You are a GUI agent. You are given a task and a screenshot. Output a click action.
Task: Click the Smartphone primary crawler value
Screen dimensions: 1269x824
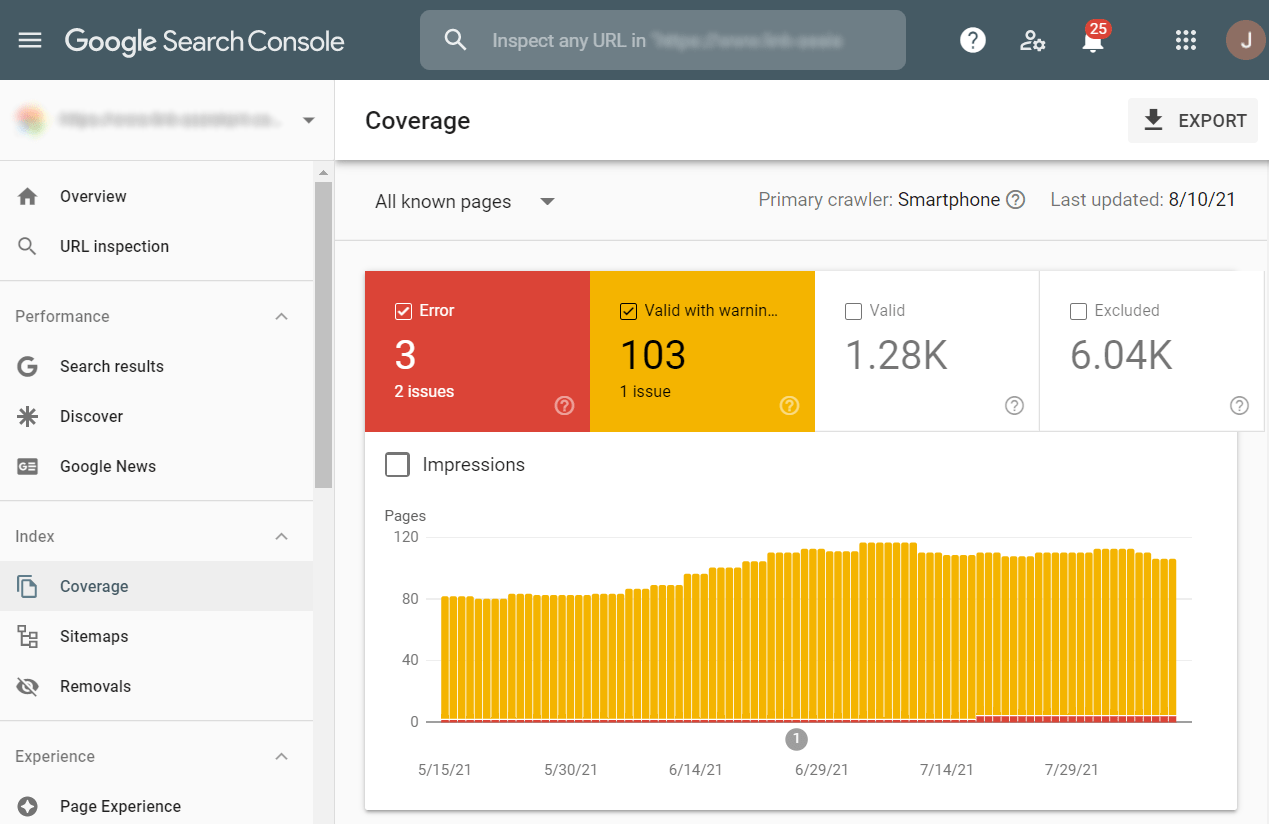tap(949, 200)
